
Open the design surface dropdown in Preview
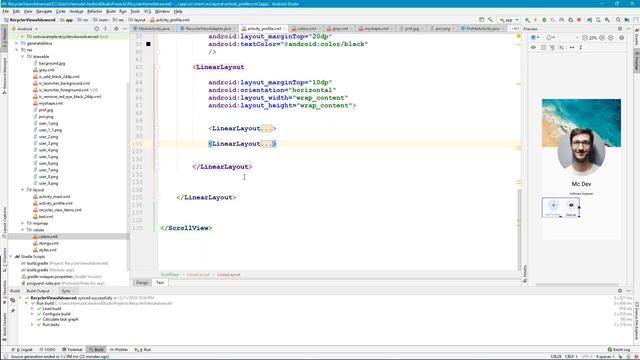tap(535, 38)
